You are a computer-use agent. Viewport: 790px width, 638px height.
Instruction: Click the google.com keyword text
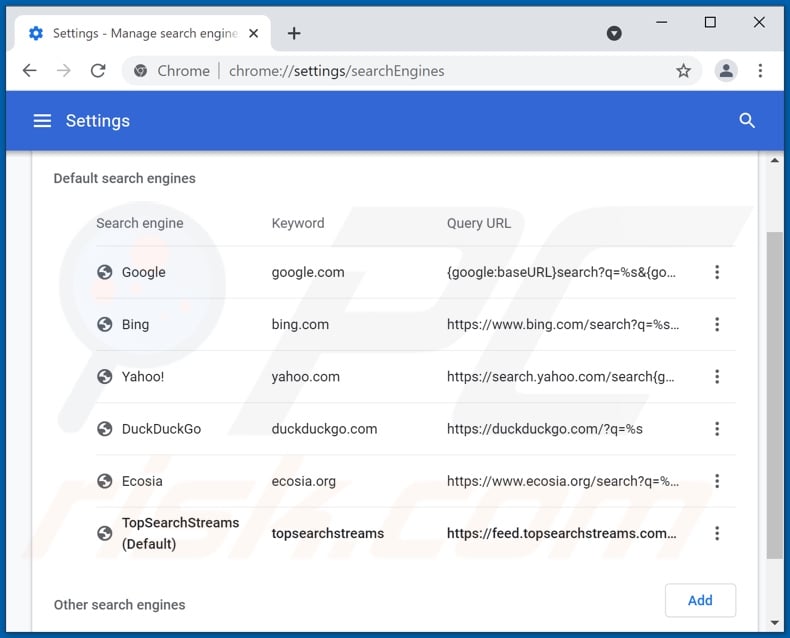pyautogui.click(x=308, y=272)
